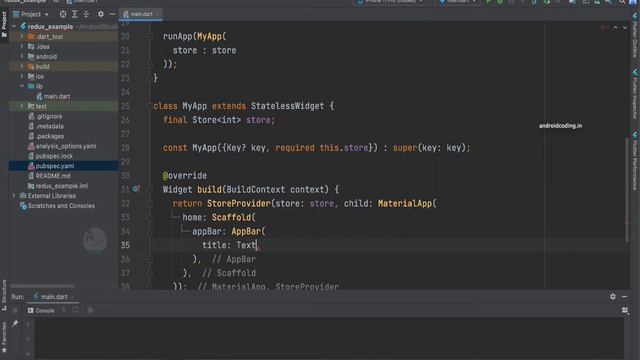
Task: Click the Restore Layout icon in Run panel
Action: point(625,311)
